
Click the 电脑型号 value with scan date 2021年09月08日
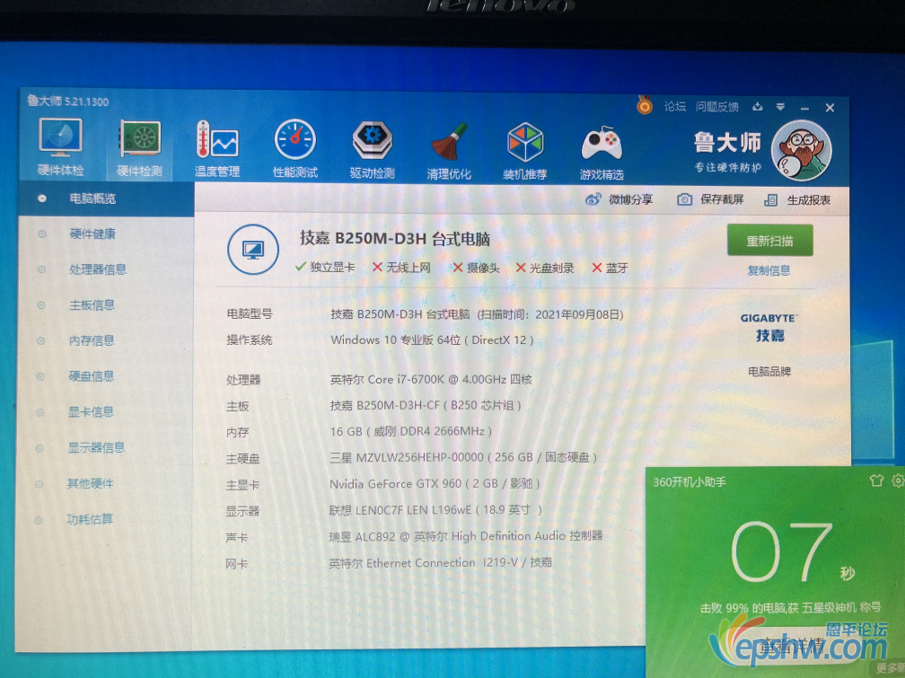(x=477, y=314)
